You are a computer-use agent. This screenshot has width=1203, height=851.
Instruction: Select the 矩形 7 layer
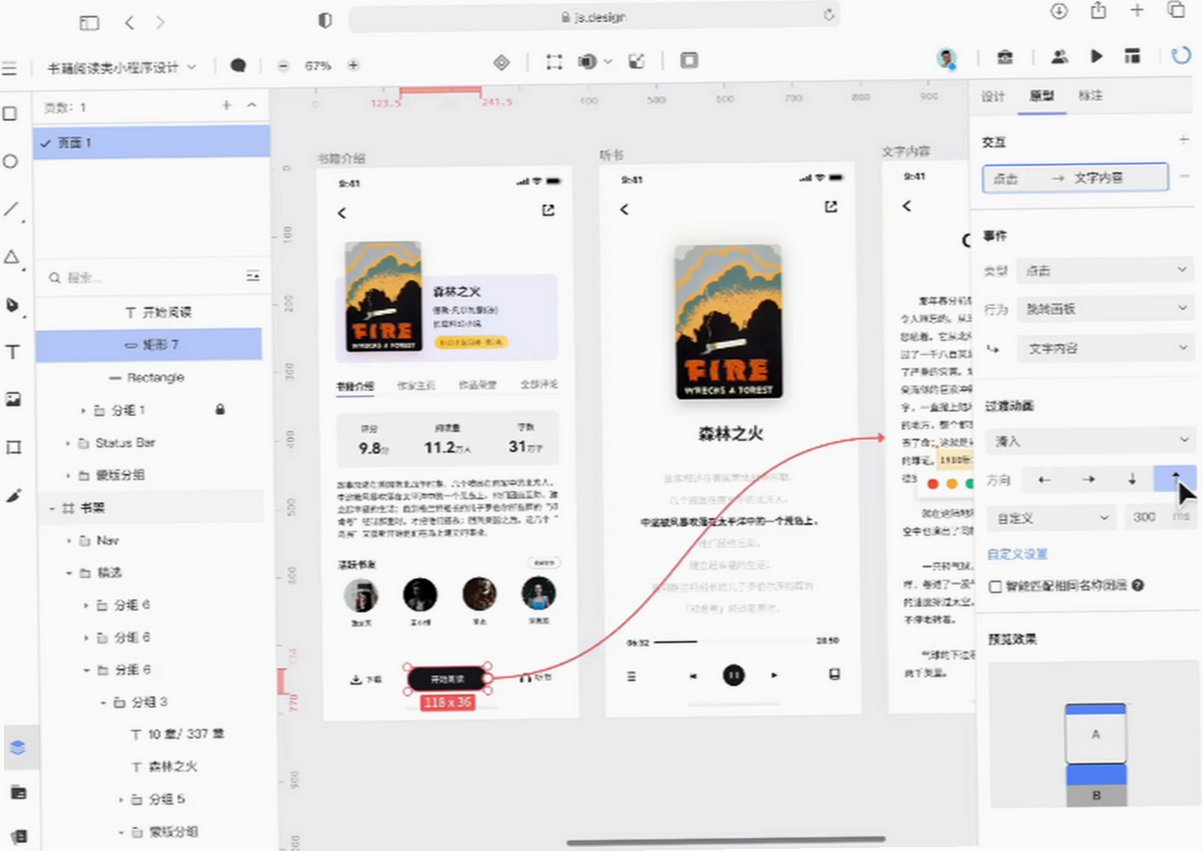149,345
